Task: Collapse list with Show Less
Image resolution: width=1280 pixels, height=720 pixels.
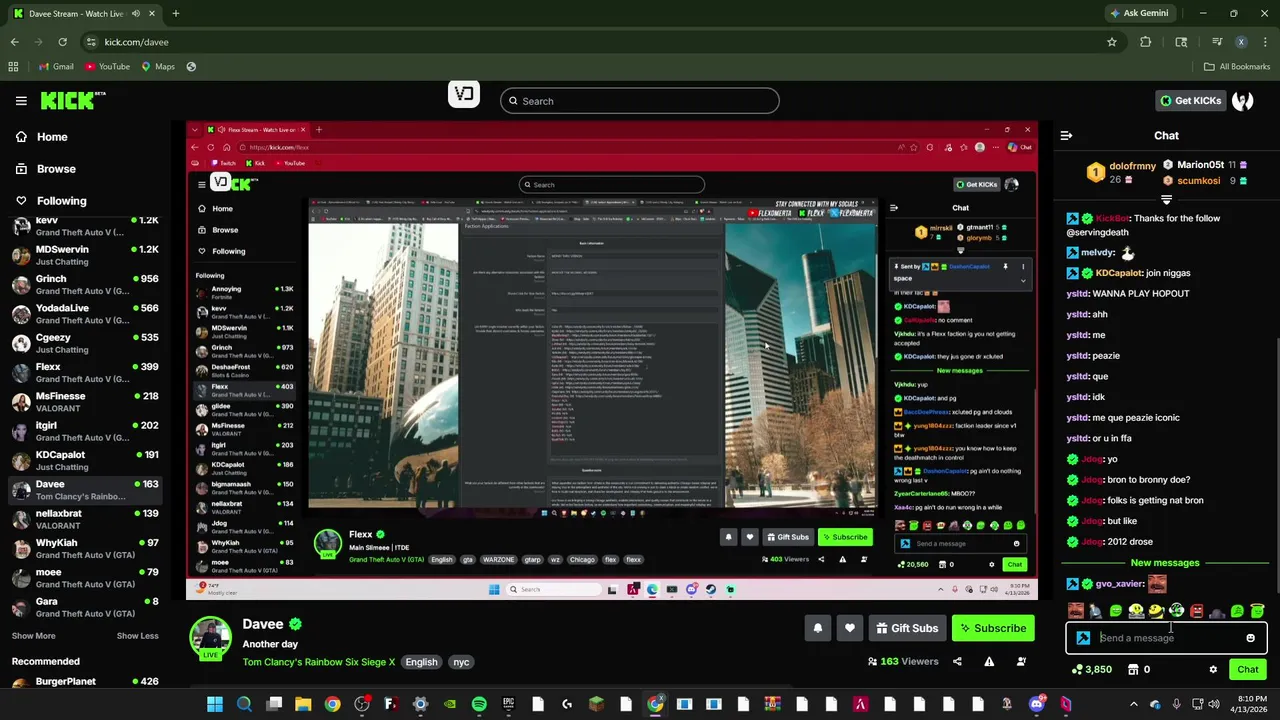Action: point(137,636)
